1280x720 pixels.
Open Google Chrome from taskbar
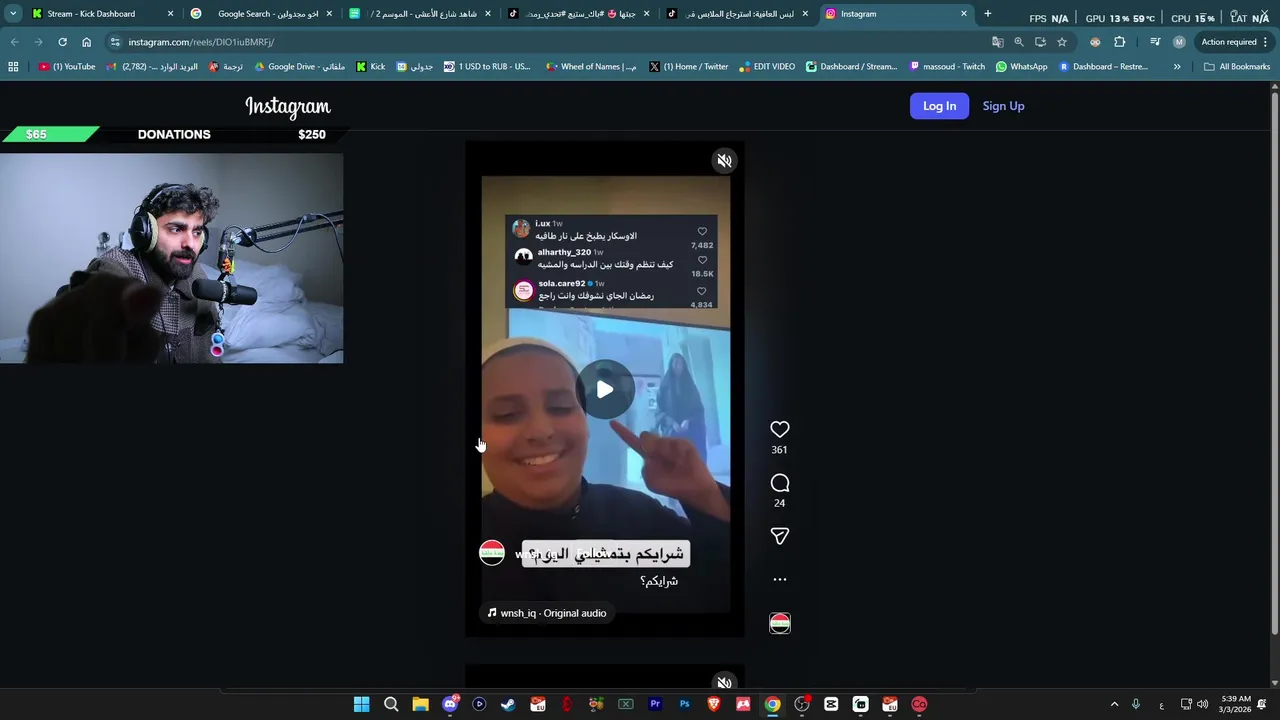tap(772, 704)
